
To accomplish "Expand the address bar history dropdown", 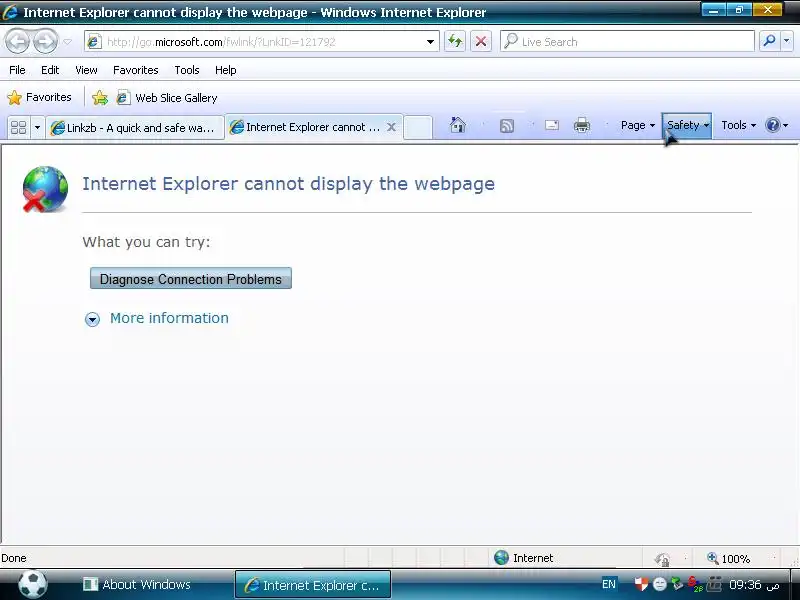I will [x=430, y=42].
